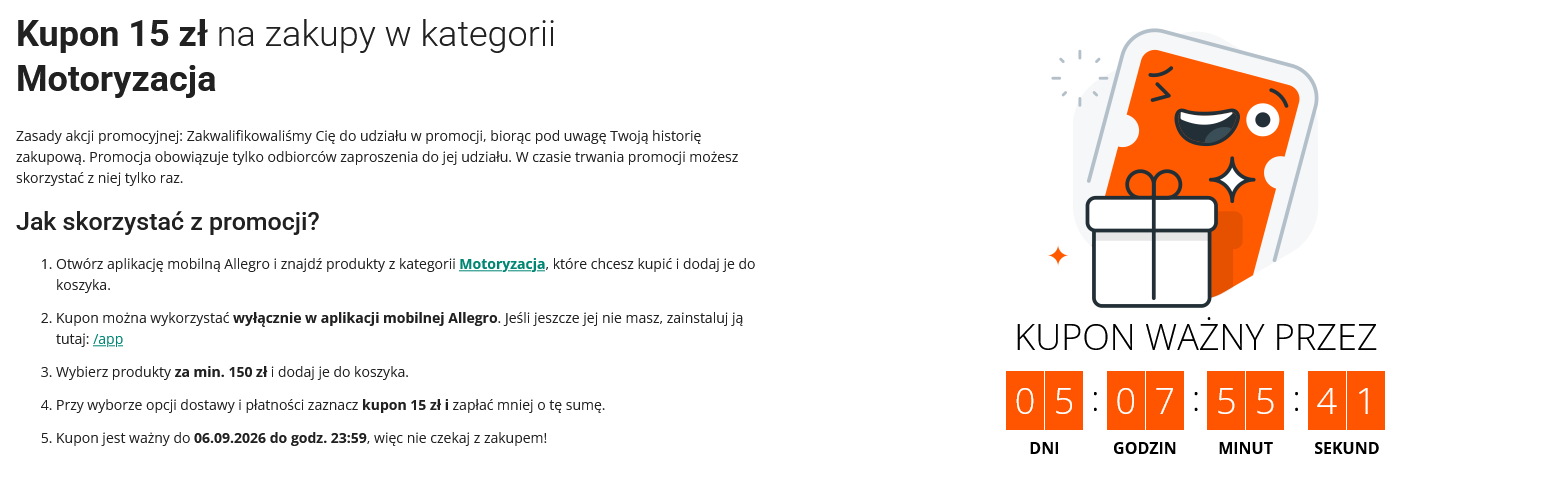Click the seconds countdown tile
Screen dimensions: 1544x484
1346,401
